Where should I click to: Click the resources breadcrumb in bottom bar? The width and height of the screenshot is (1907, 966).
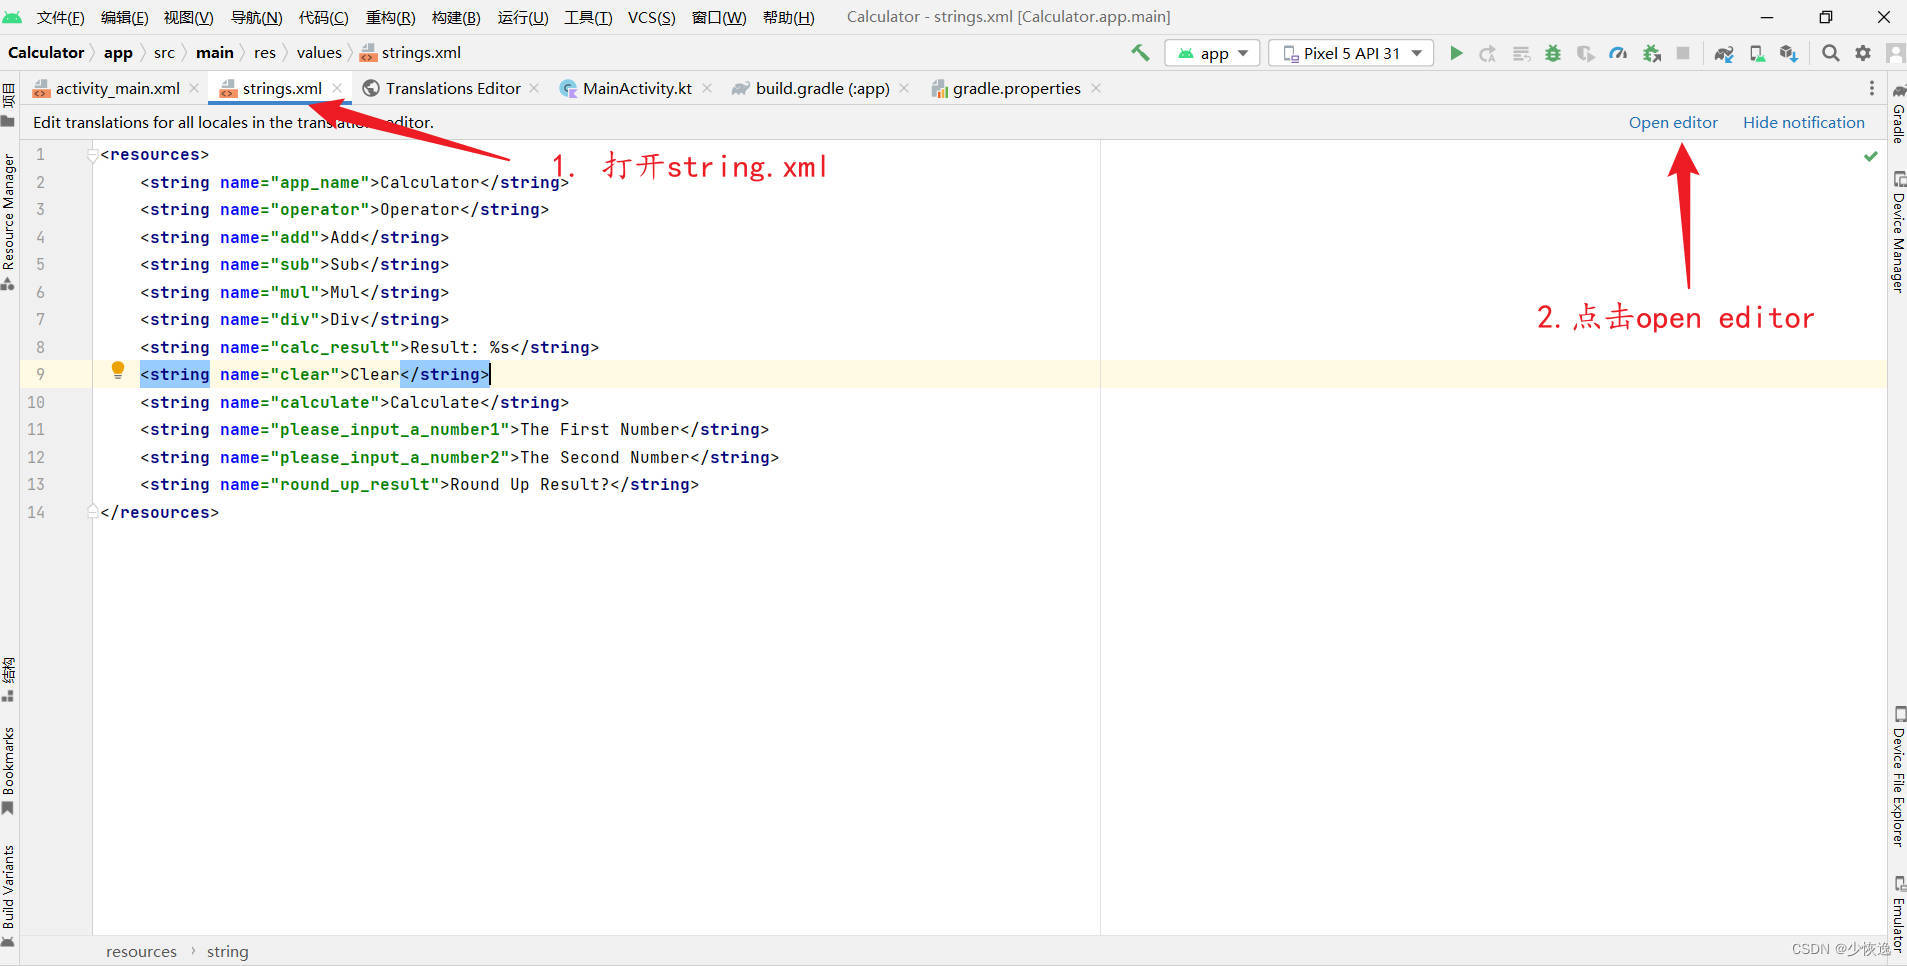(141, 951)
